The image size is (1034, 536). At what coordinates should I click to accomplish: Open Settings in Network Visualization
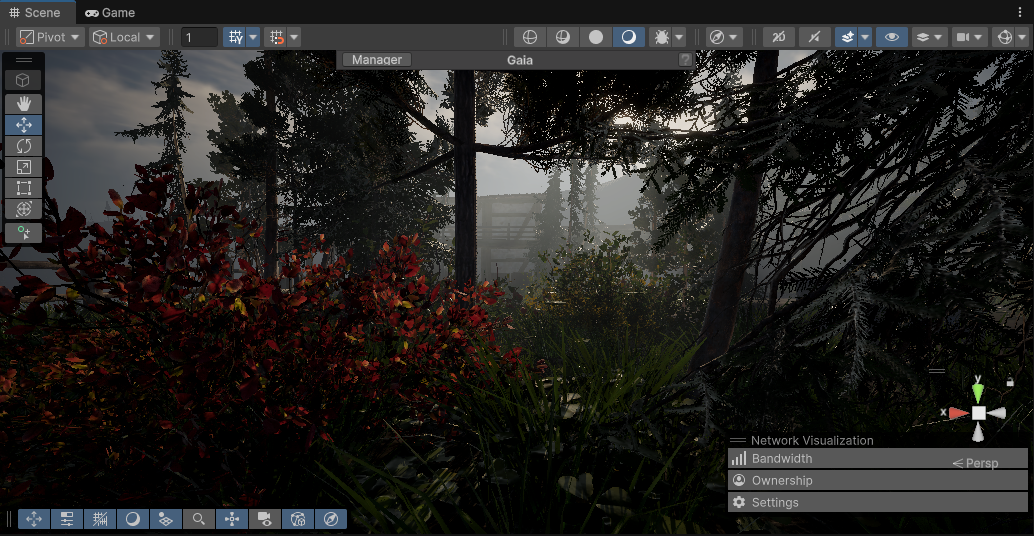[878, 502]
